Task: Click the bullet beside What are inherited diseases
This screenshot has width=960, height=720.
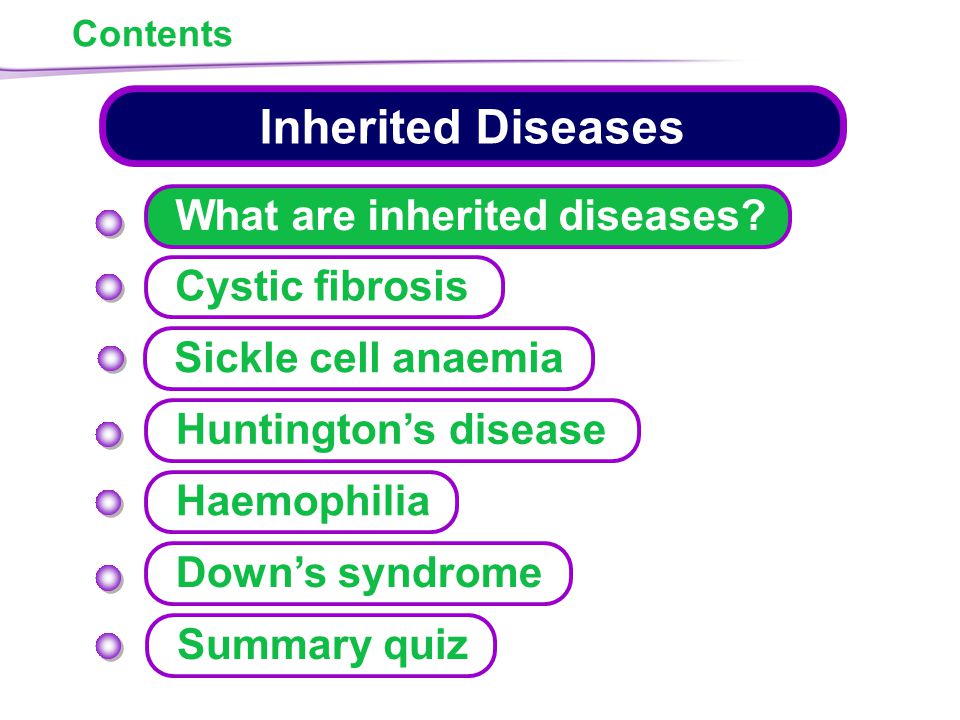Action: click(x=110, y=223)
